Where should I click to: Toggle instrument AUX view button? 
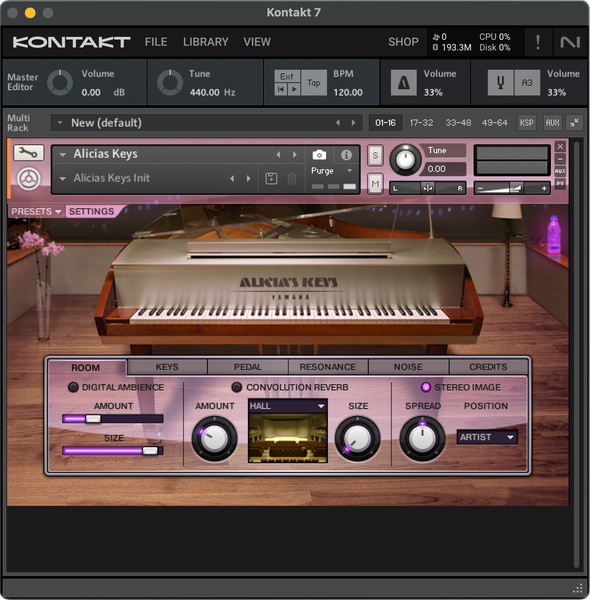coord(560,171)
